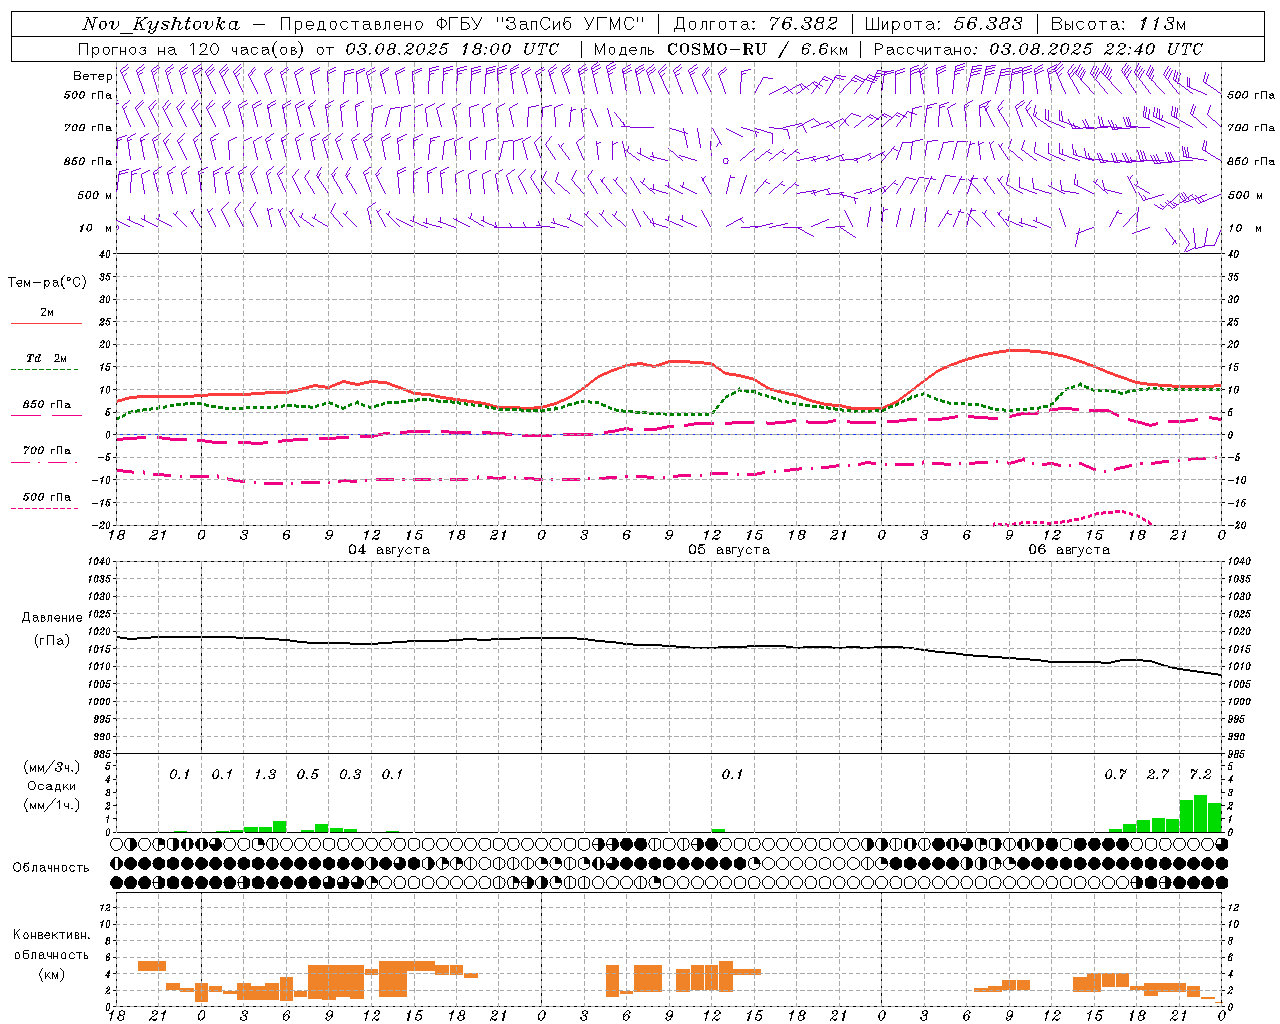Click the 'Ветер' wind panel label
This screenshot has width=1280, height=1024.
point(93,76)
